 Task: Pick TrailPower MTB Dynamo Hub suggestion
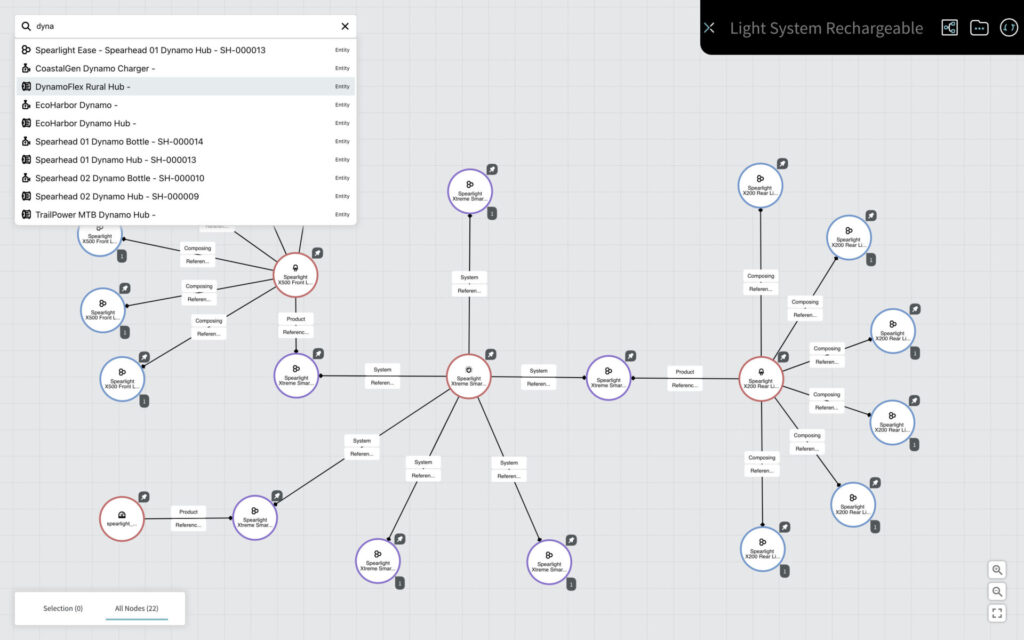[95, 214]
